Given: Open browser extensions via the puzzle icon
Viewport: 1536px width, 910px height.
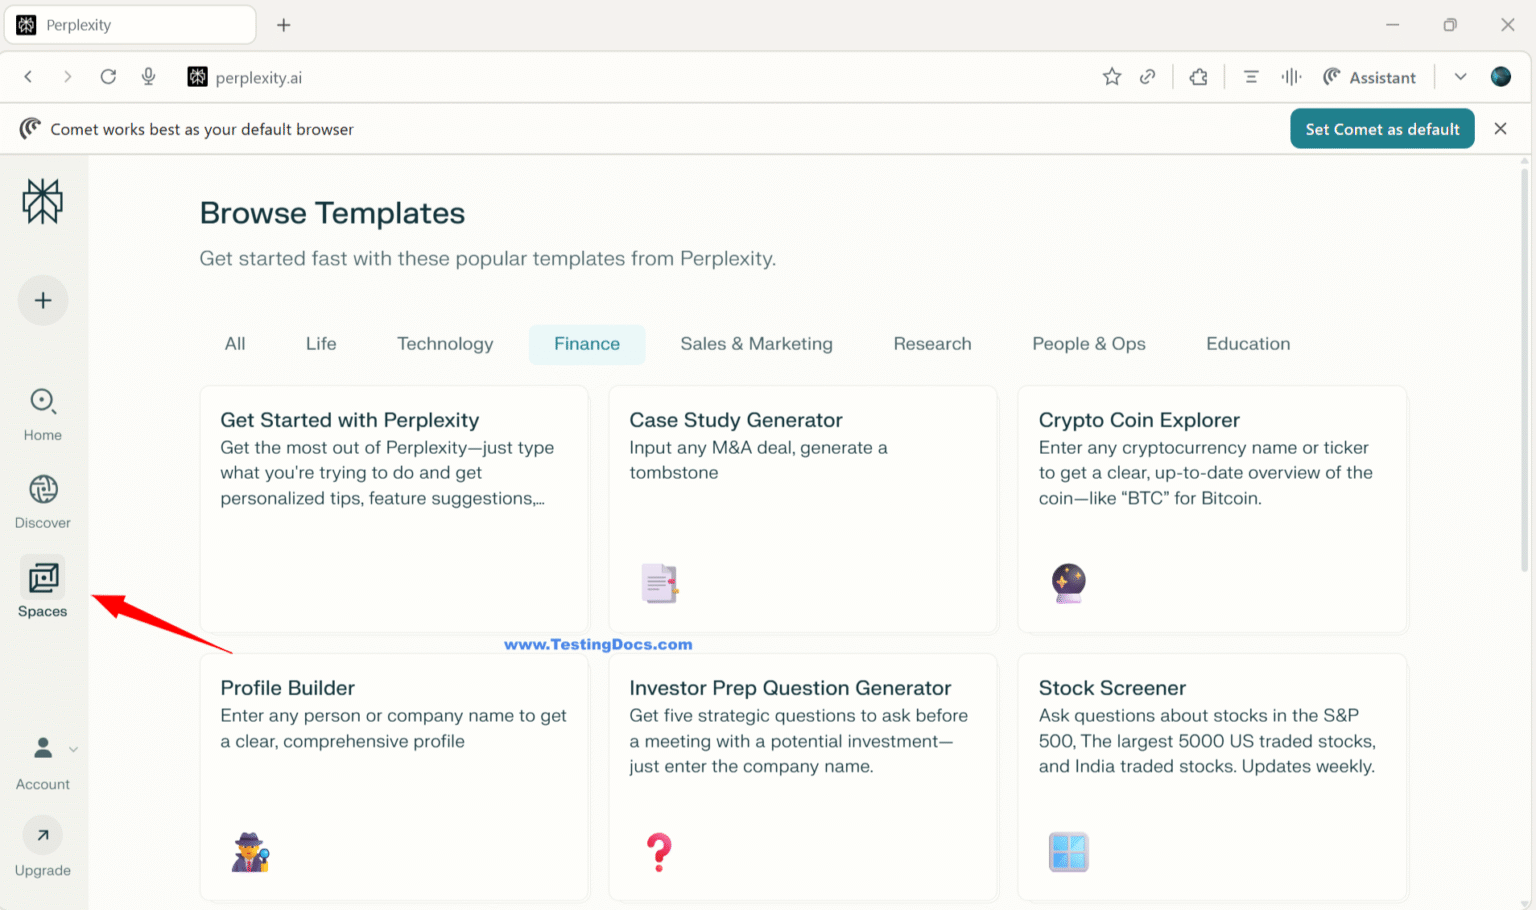Looking at the screenshot, I should (x=1198, y=76).
